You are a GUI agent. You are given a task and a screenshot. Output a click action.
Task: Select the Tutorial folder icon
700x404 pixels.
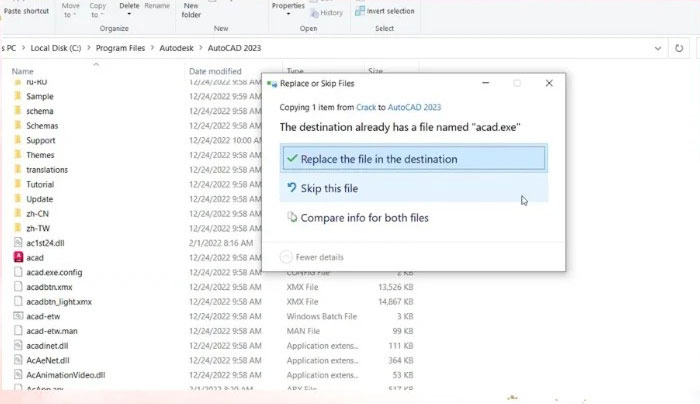pos(18,184)
